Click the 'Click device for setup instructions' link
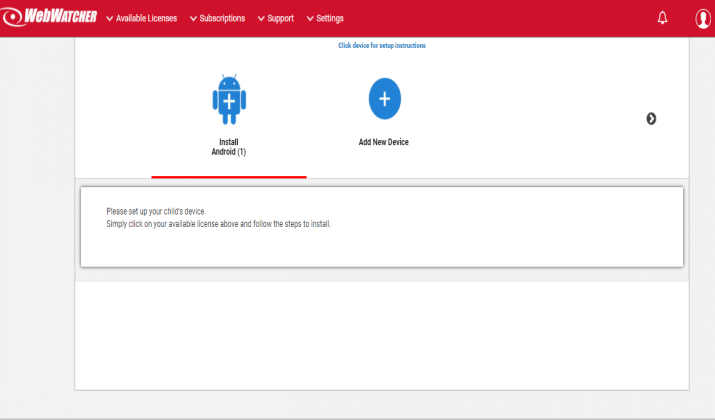The height and width of the screenshot is (420, 715). (x=382, y=46)
